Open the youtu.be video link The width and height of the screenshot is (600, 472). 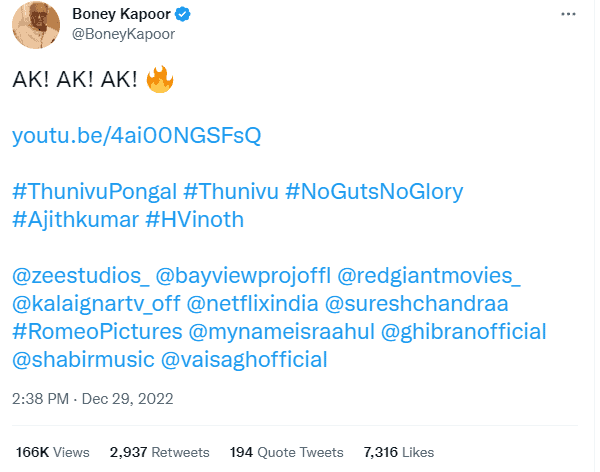137,135
